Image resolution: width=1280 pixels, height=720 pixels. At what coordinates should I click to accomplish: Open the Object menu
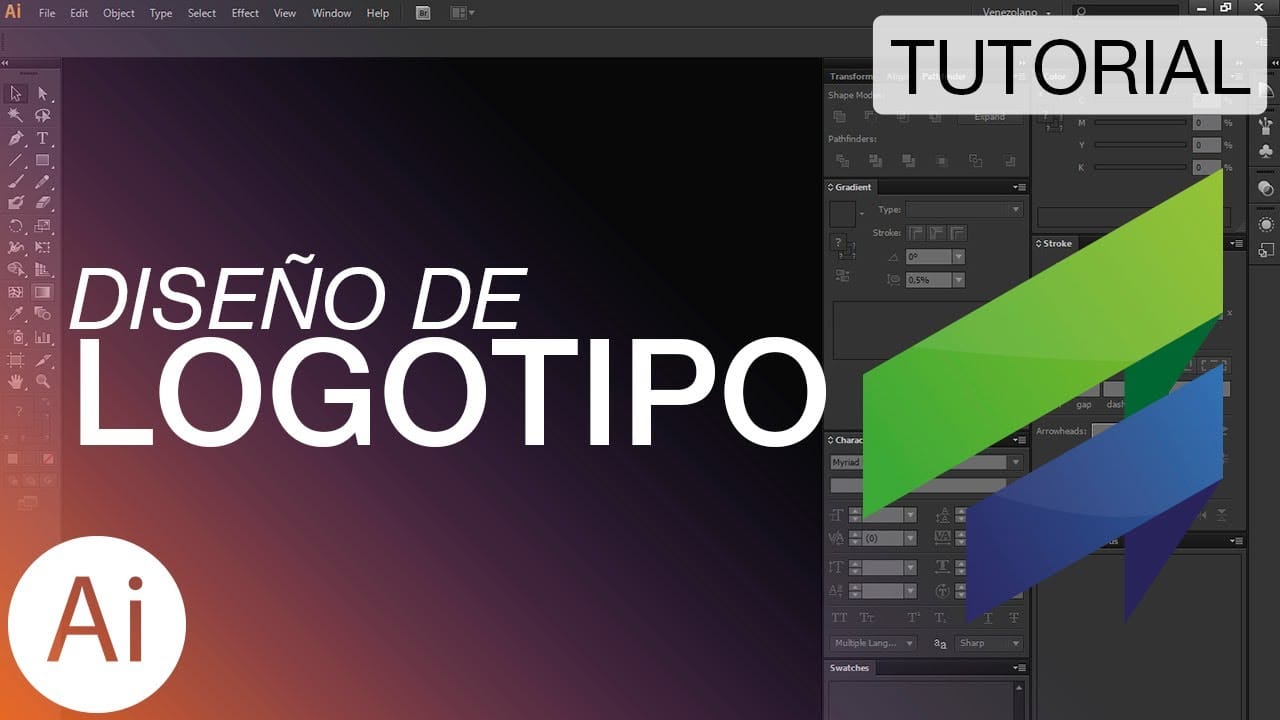tap(119, 13)
